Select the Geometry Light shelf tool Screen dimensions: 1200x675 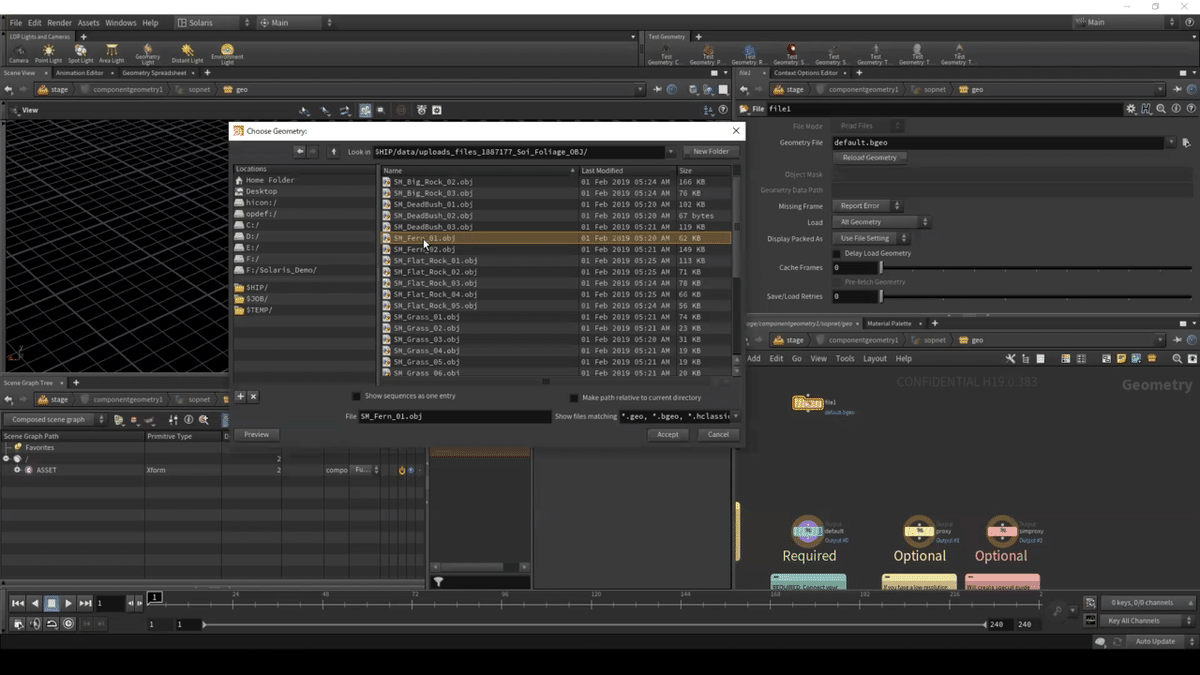pyautogui.click(x=148, y=54)
